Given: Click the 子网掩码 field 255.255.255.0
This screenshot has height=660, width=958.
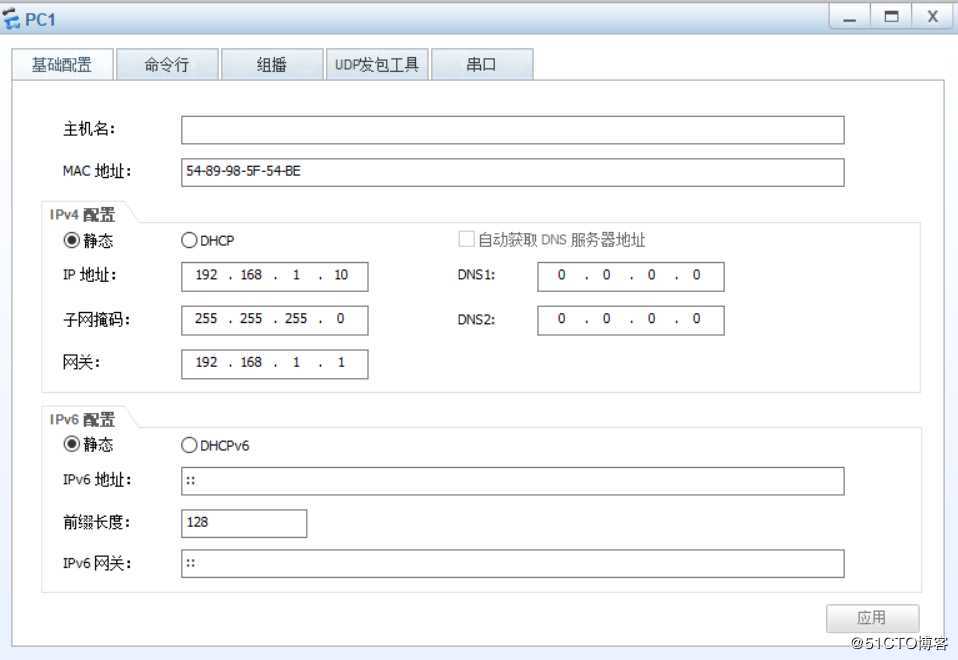Looking at the screenshot, I should tap(274, 320).
